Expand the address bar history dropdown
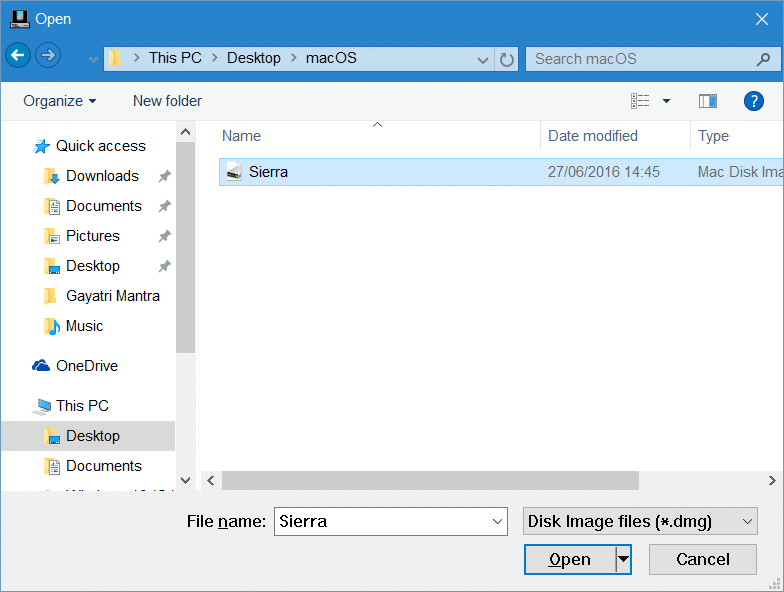Screen dimensions: 784x592 (482, 60)
